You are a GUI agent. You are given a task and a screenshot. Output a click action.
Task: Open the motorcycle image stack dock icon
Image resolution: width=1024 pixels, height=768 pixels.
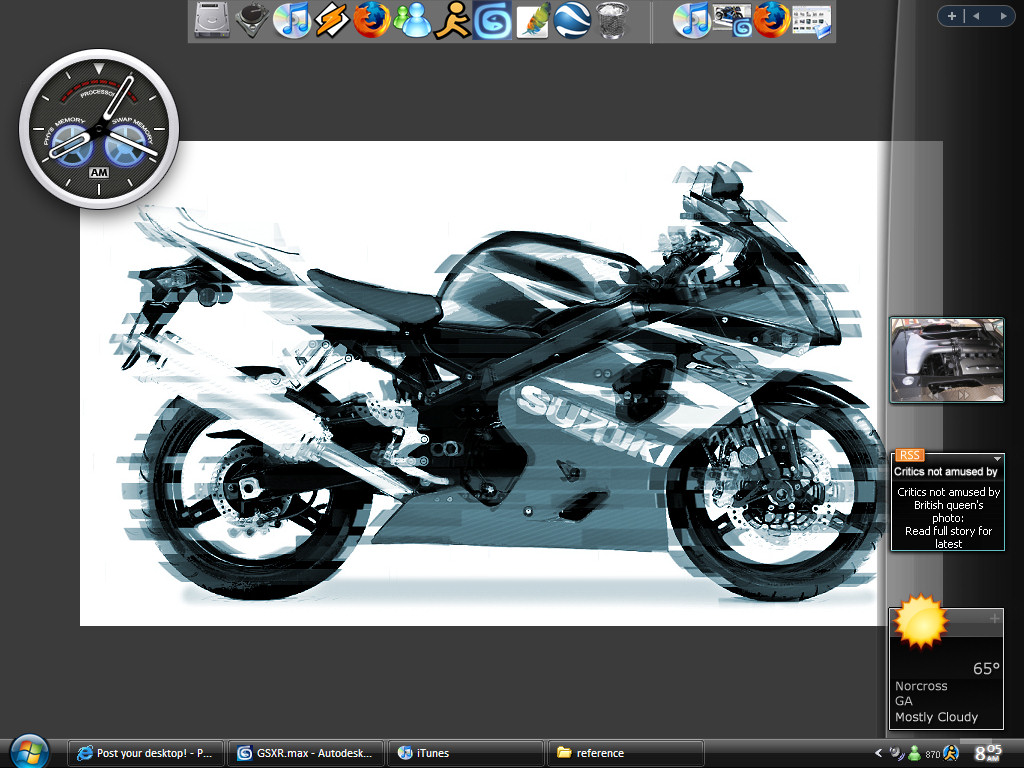(x=732, y=20)
